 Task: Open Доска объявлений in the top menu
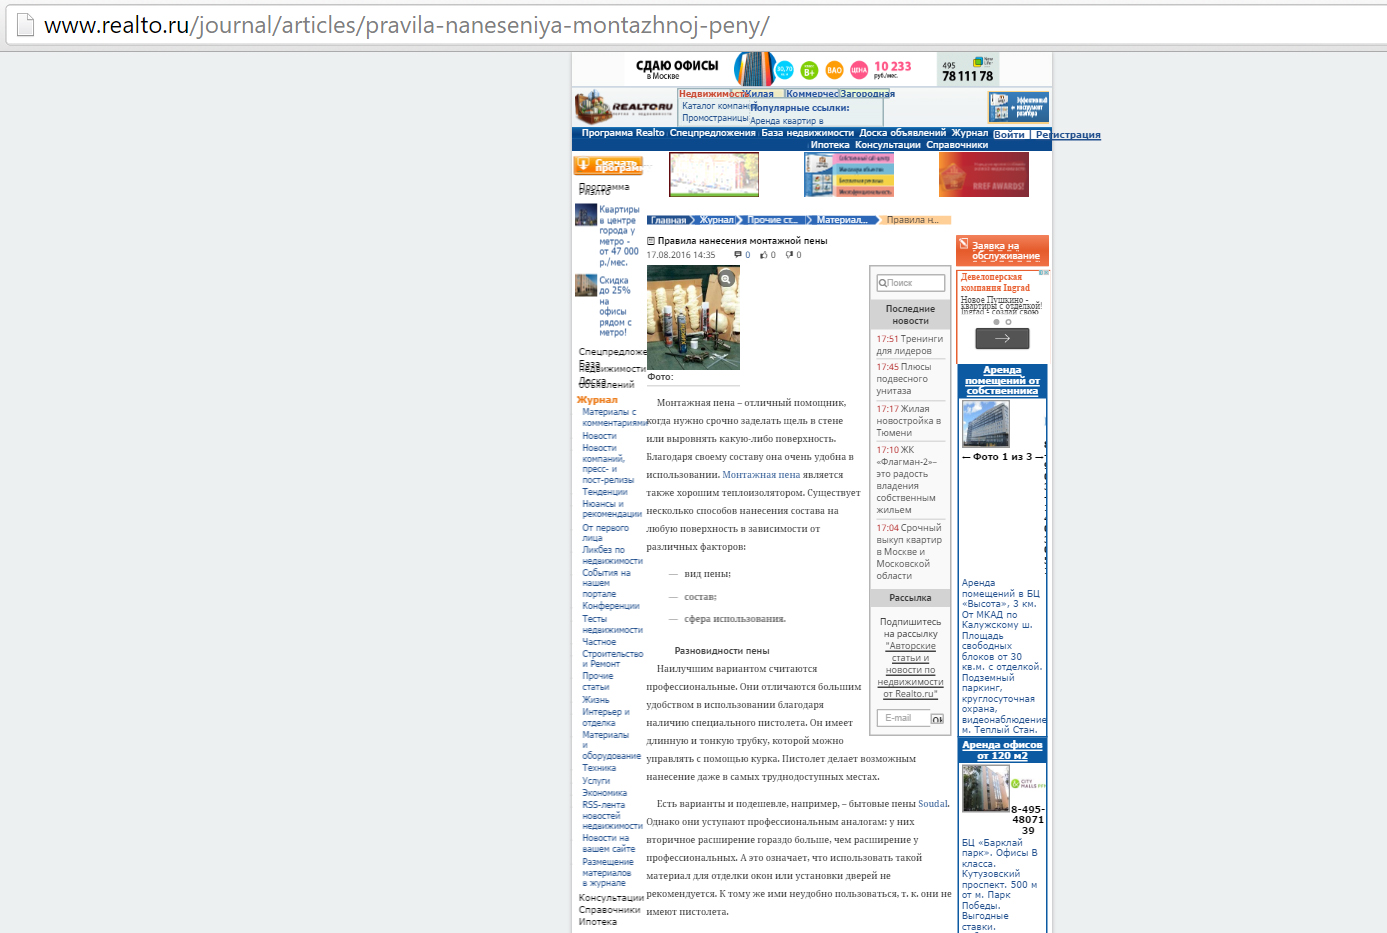903,133
